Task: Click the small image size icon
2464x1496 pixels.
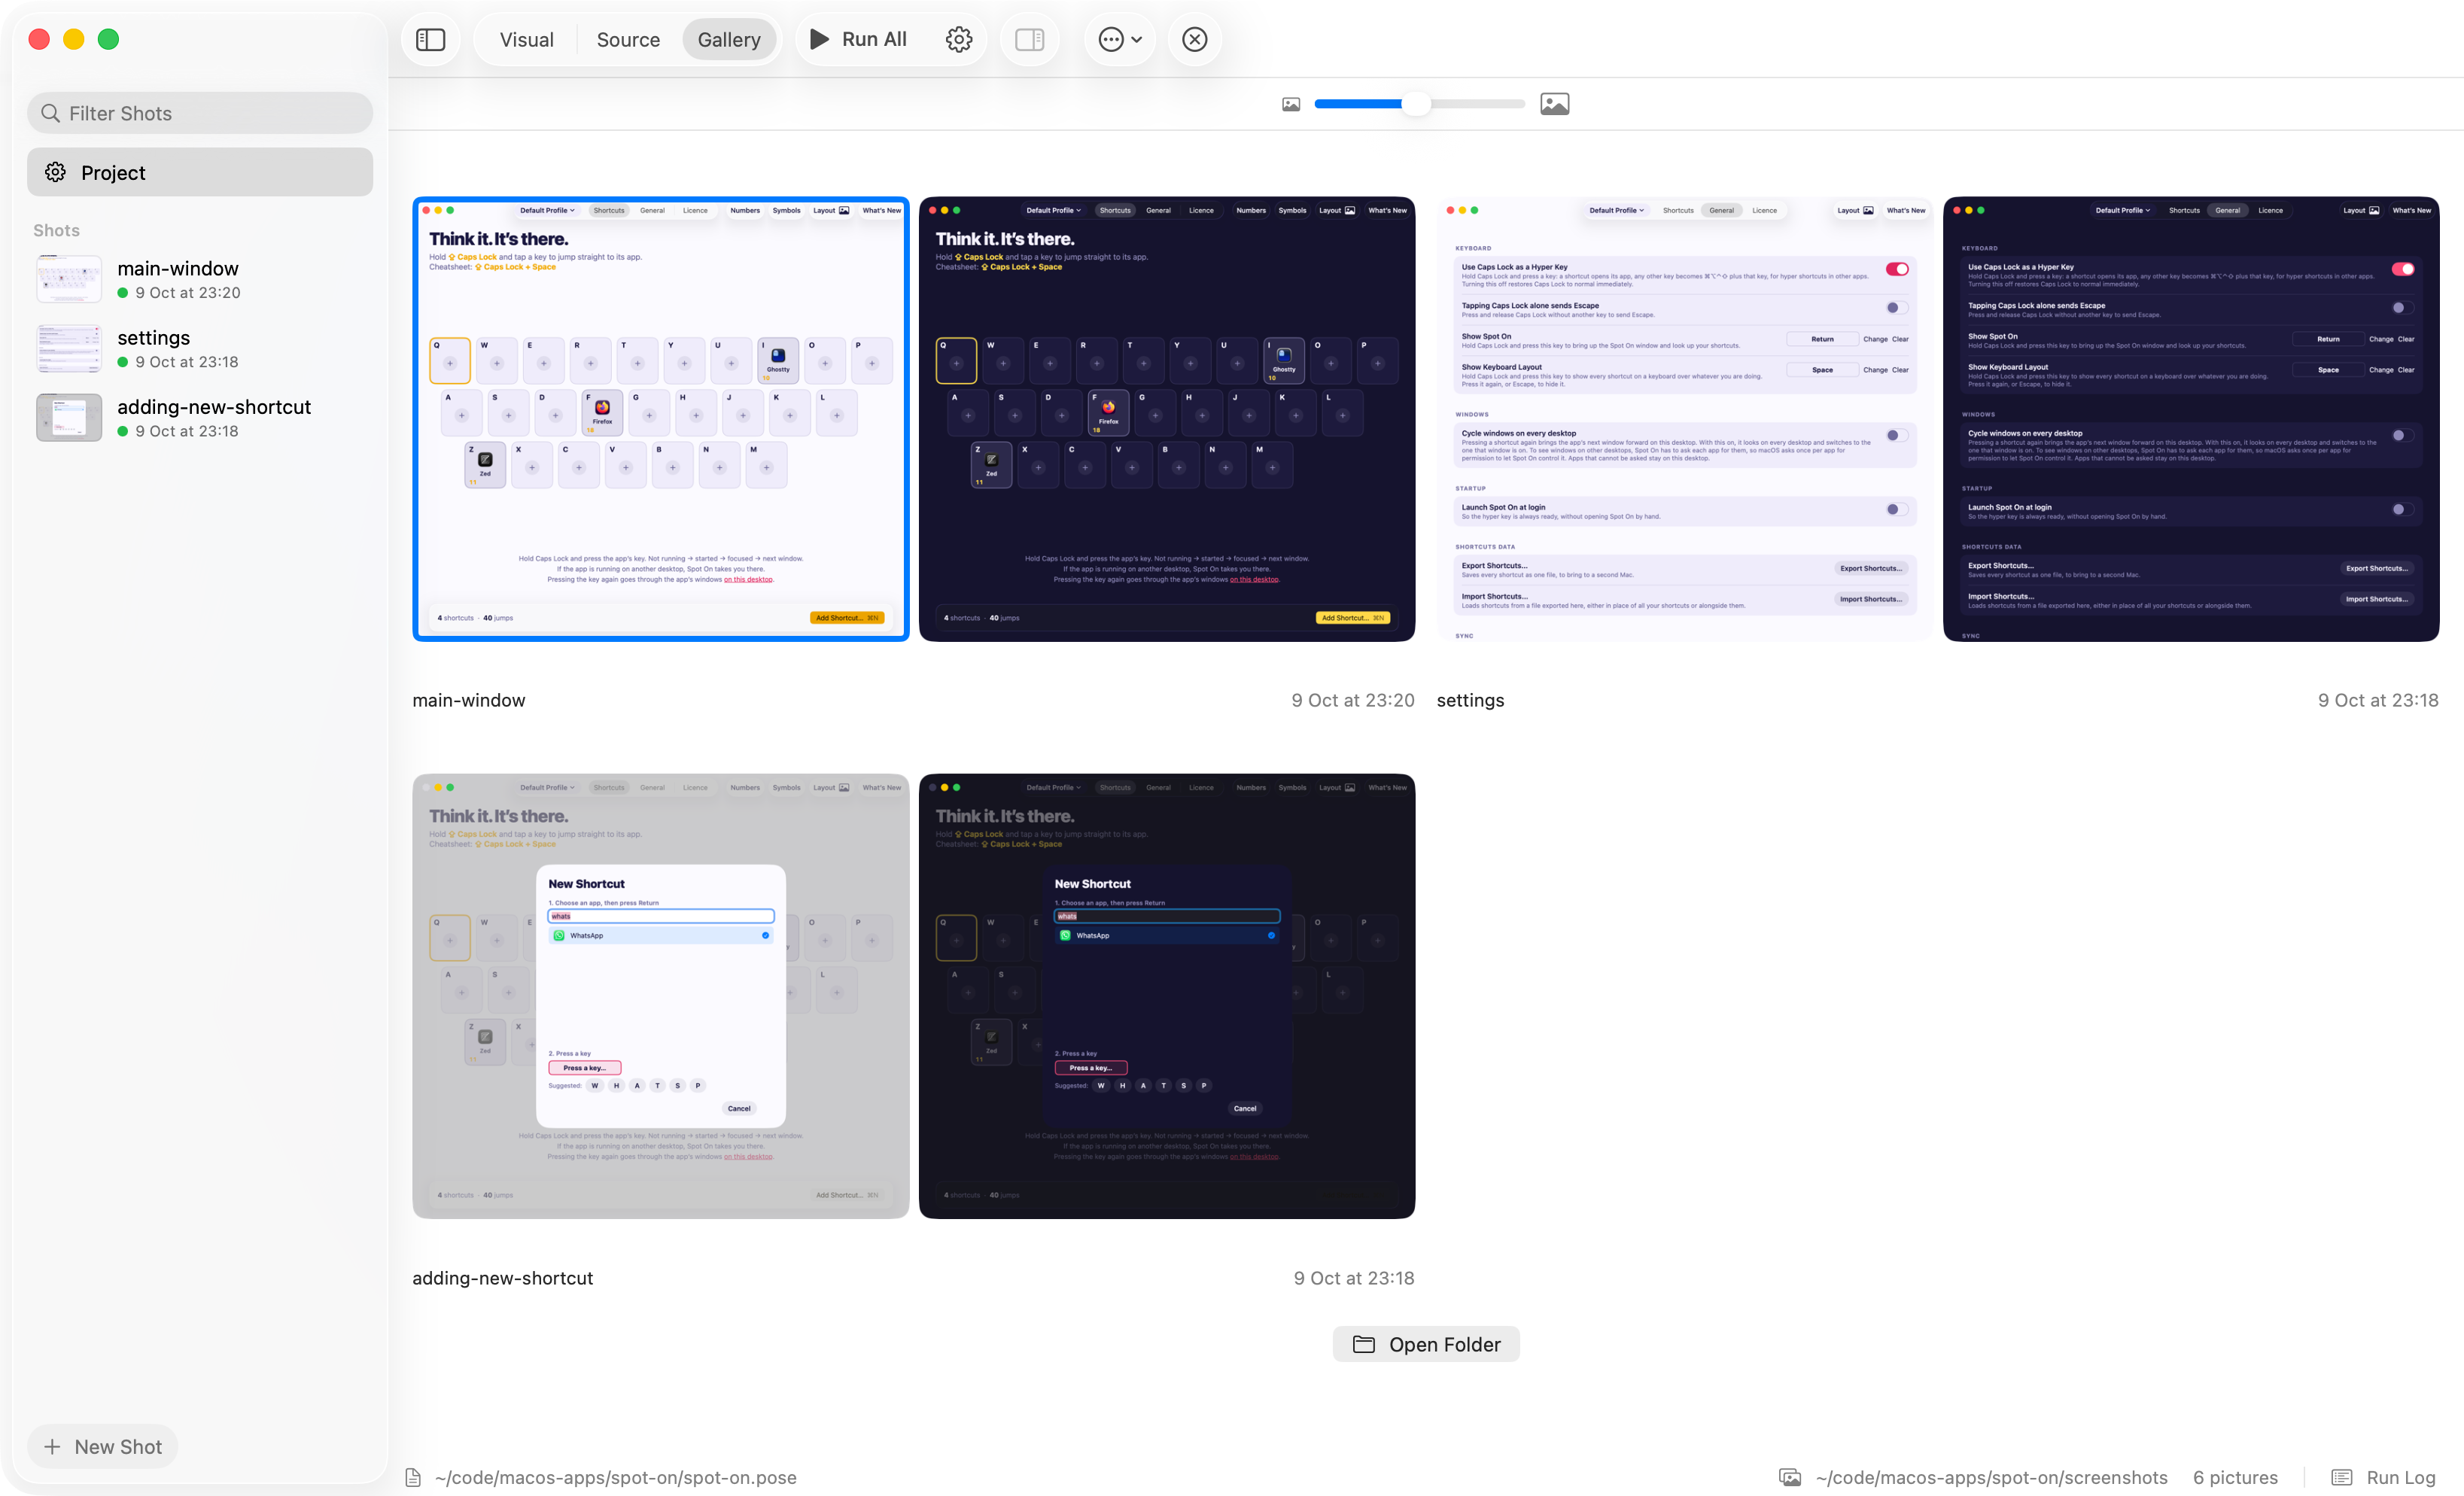Action: point(1291,104)
